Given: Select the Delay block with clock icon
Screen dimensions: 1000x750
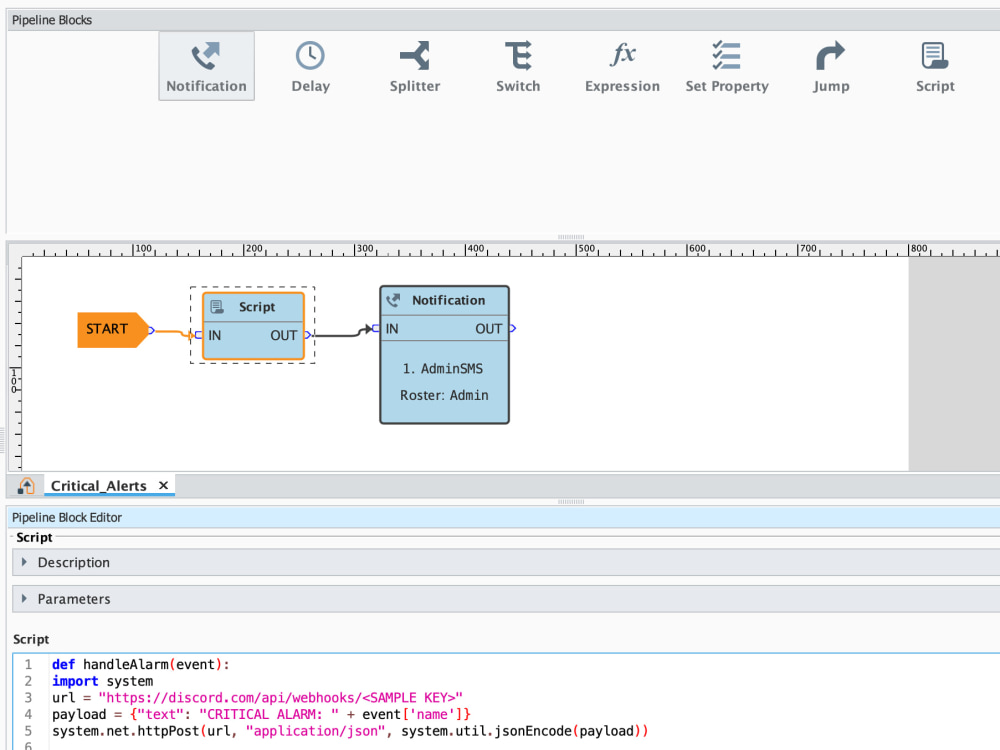Looking at the screenshot, I should pos(311,66).
